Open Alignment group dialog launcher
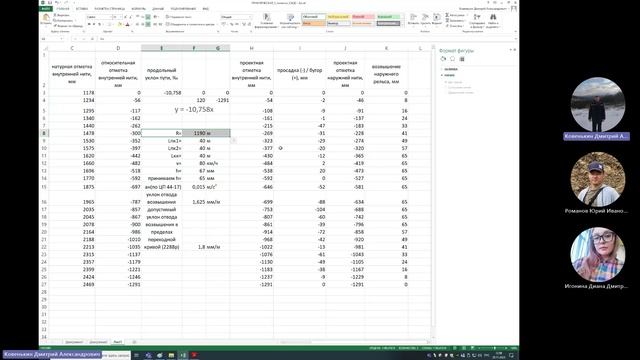 218,31
